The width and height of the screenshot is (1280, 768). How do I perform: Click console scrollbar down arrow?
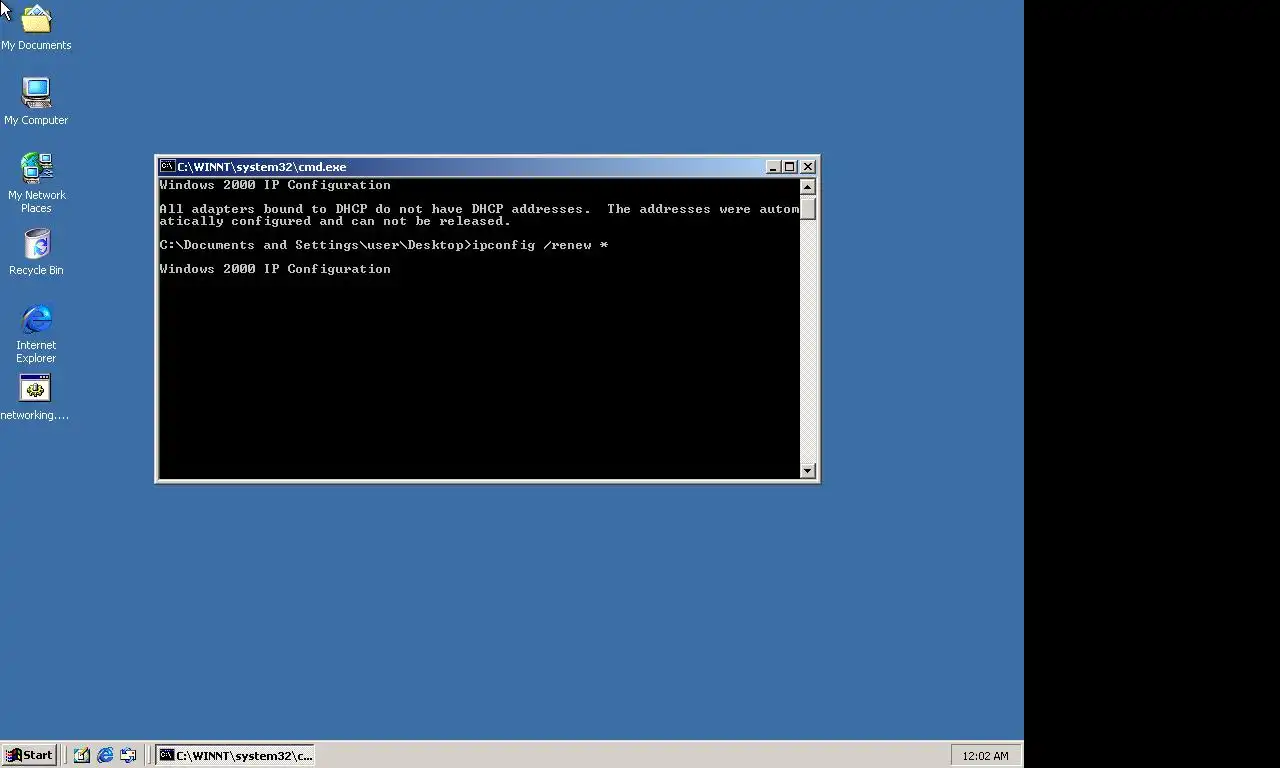coord(808,471)
